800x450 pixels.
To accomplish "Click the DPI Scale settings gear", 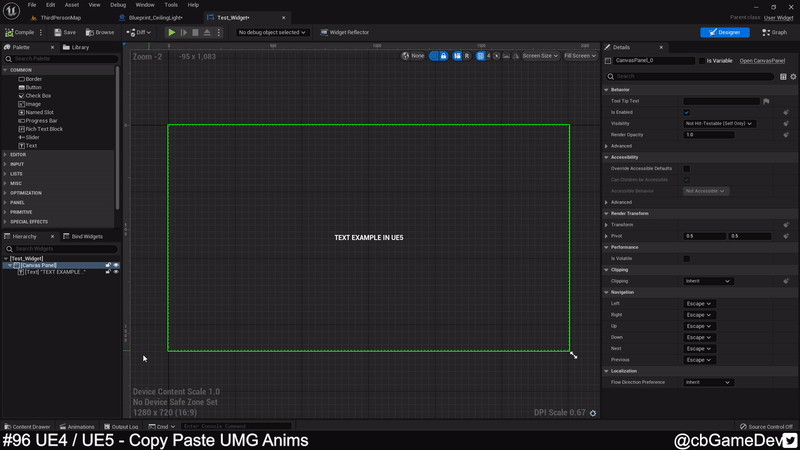I will [593, 413].
